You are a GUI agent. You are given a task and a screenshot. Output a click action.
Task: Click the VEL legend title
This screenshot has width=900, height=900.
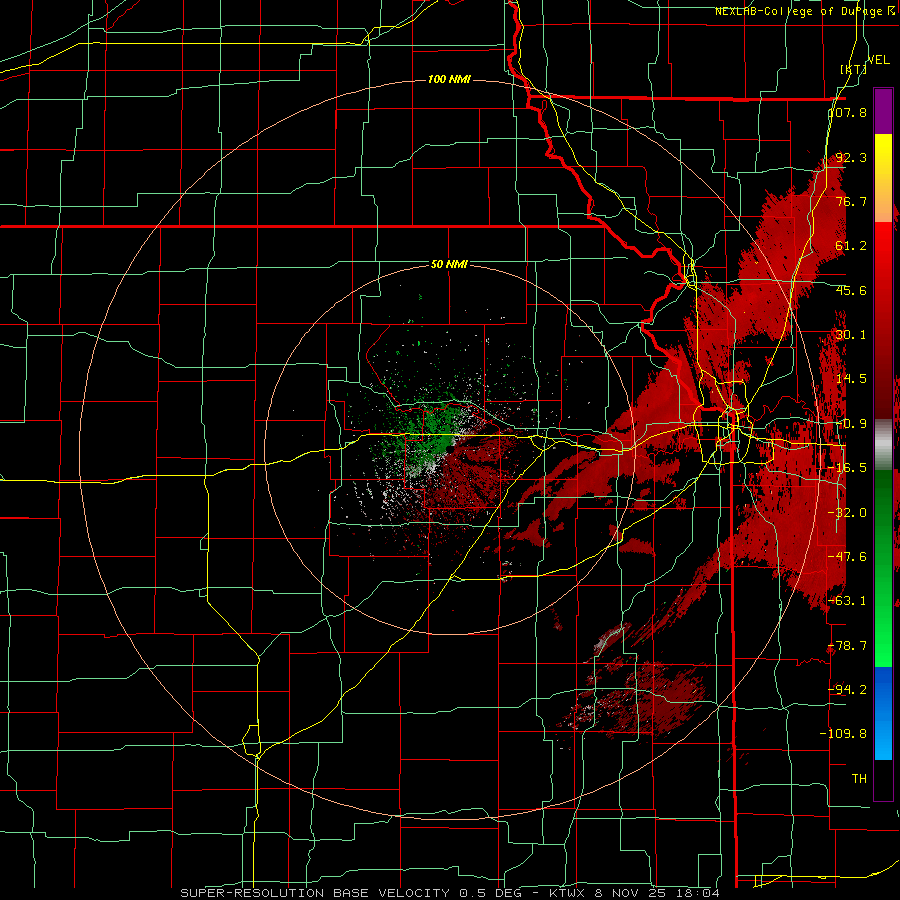pyautogui.click(x=879, y=60)
